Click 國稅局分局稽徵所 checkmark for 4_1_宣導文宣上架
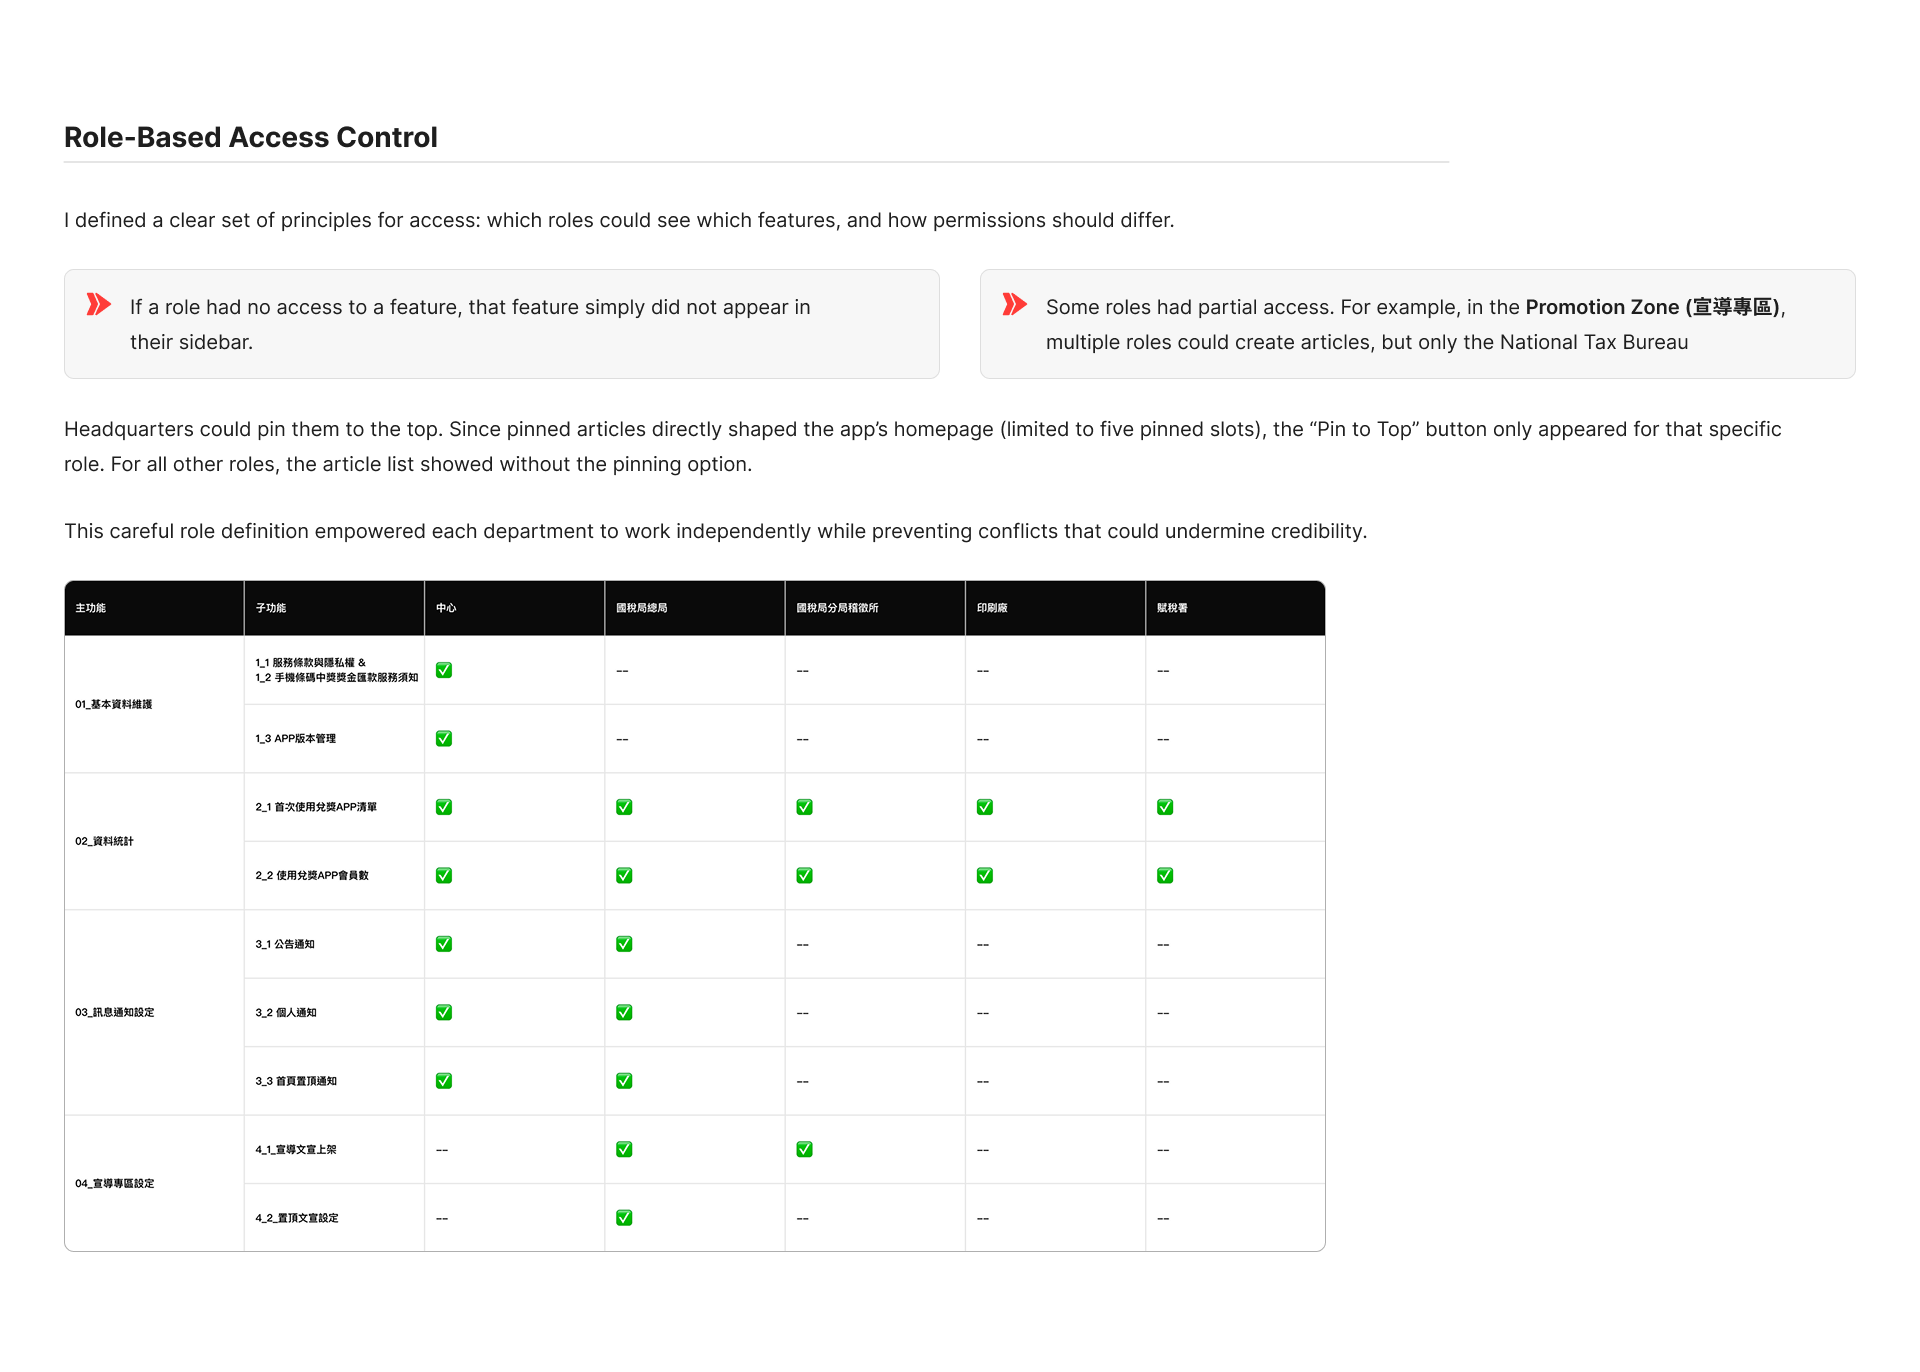 tap(804, 1150)
